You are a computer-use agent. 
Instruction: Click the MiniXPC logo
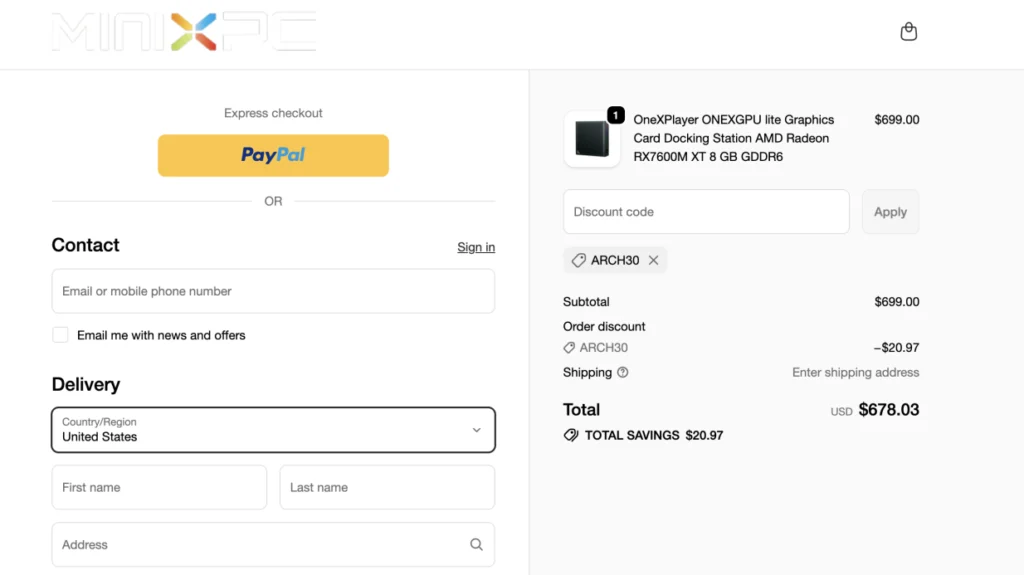pos(185,32)
